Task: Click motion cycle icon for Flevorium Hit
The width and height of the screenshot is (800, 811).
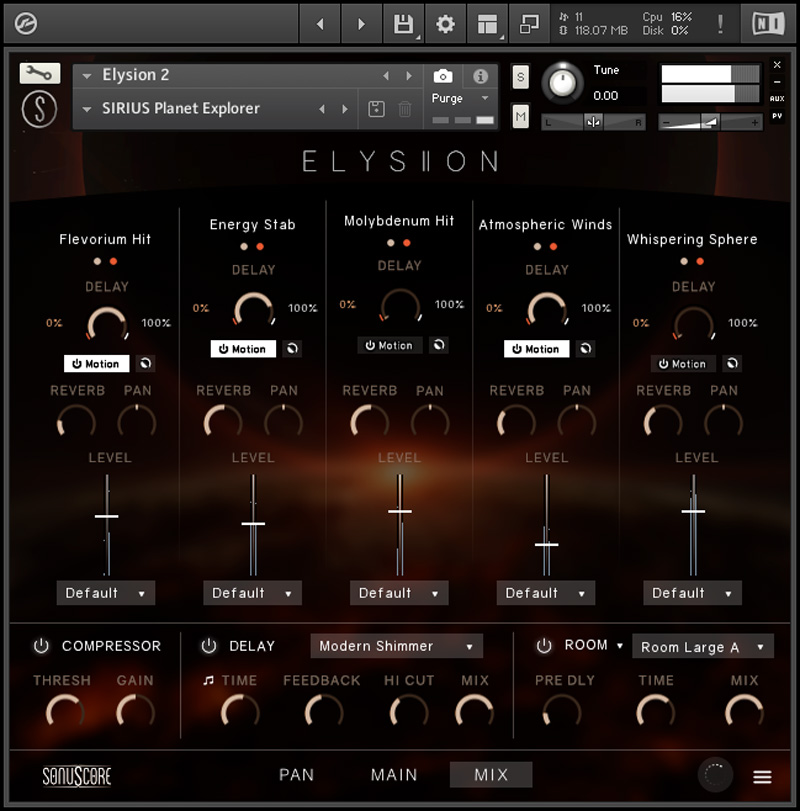Action: tap(145, 363)
